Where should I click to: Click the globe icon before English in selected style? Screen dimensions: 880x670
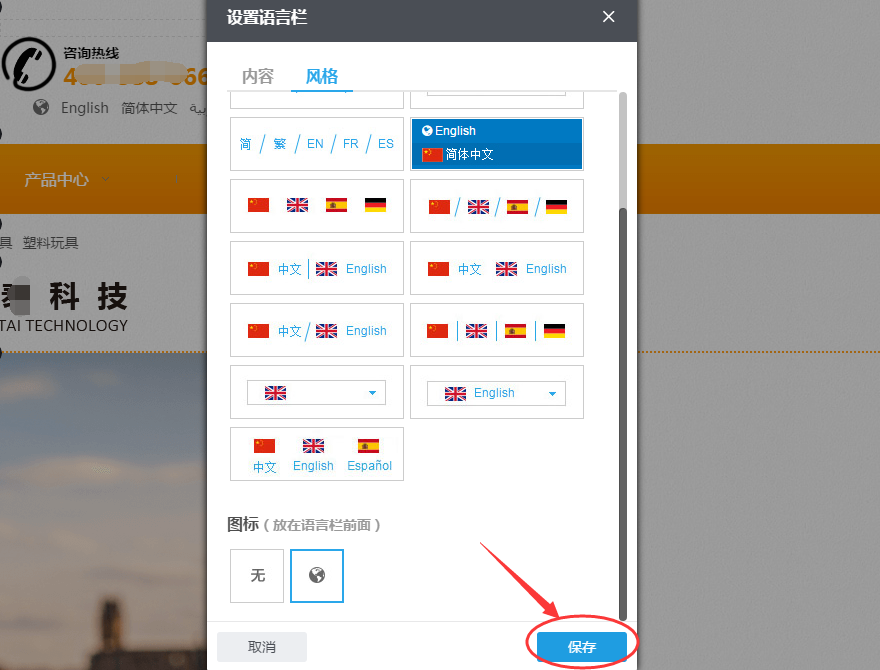click(x=426, y=129)
